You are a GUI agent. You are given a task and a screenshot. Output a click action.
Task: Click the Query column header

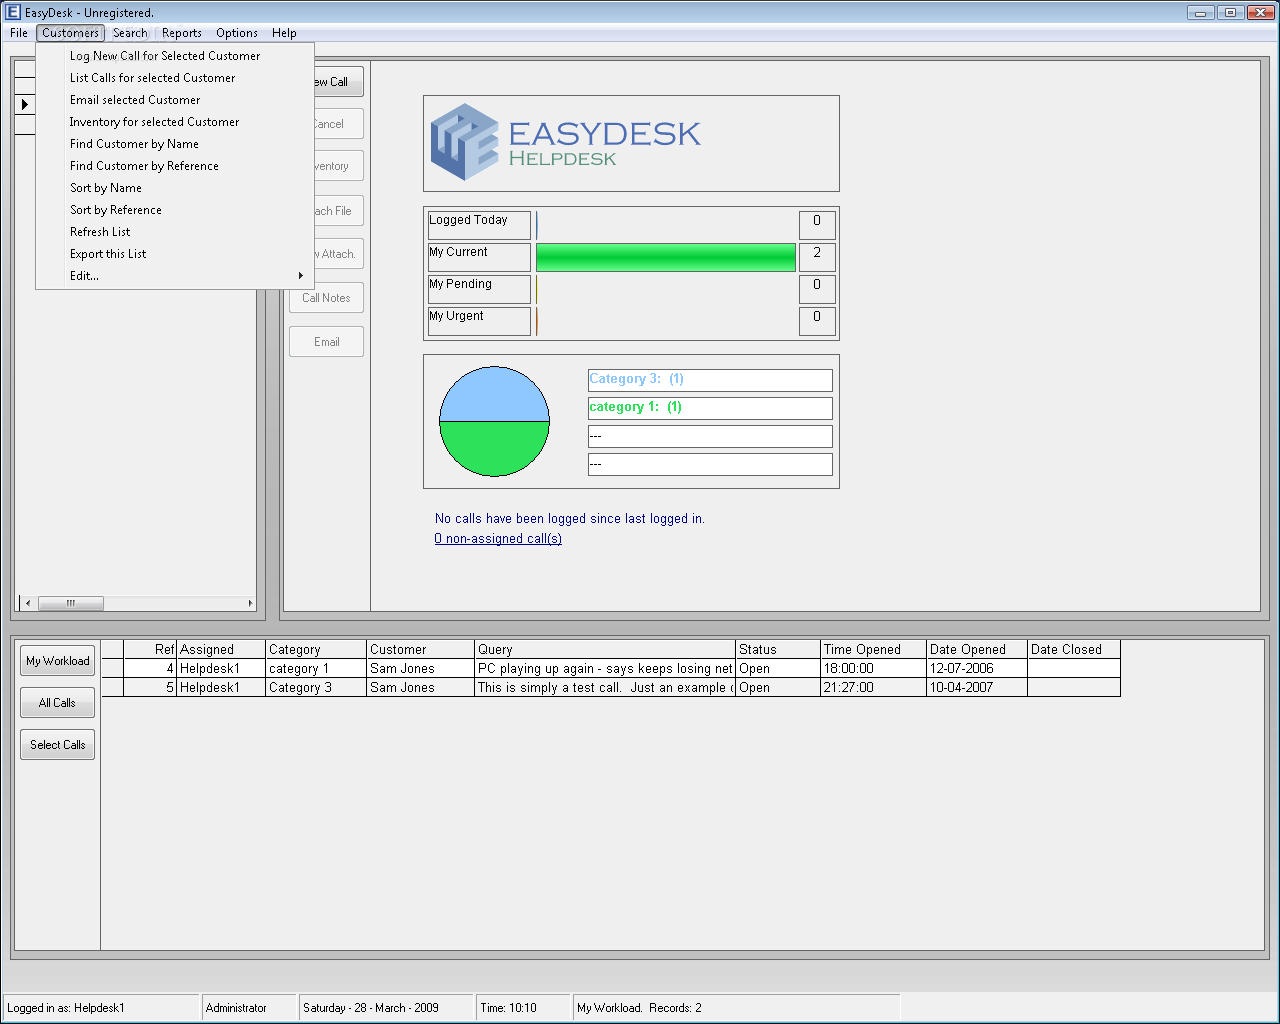pos(605,650)
